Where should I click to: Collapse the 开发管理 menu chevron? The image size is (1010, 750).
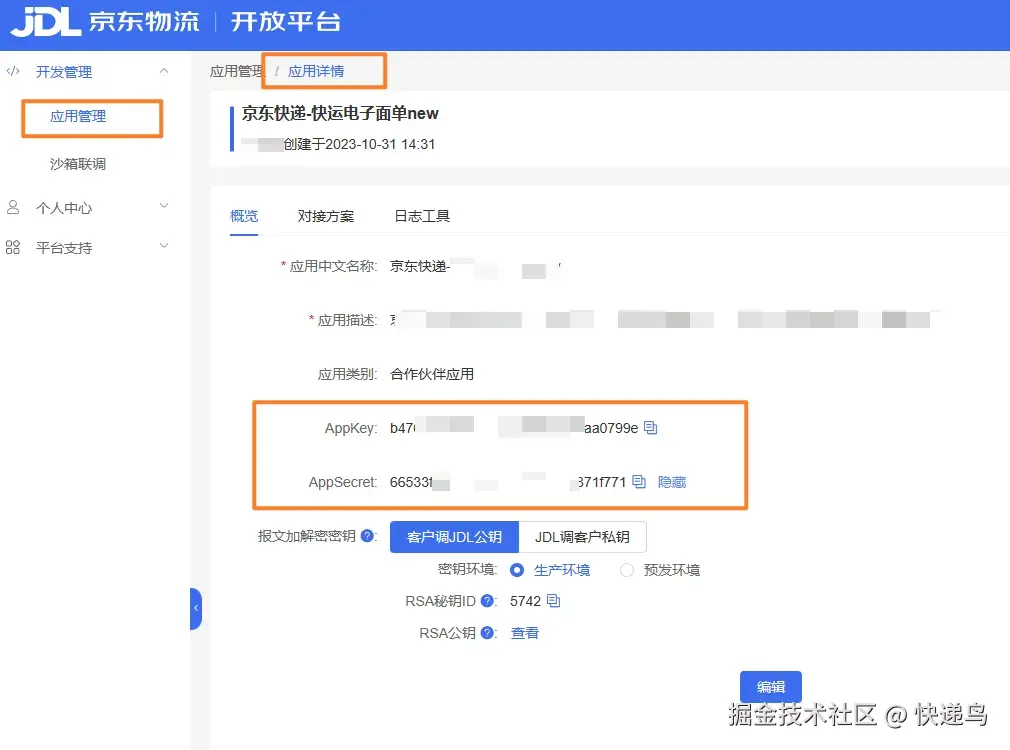[164, 71]
